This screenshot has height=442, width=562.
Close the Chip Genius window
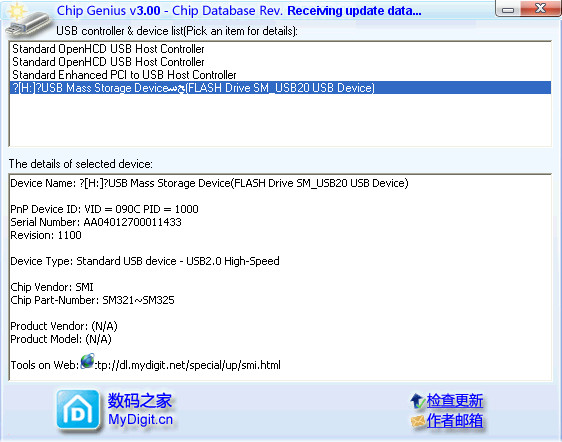pyautogui.click(x=540, y=9)
